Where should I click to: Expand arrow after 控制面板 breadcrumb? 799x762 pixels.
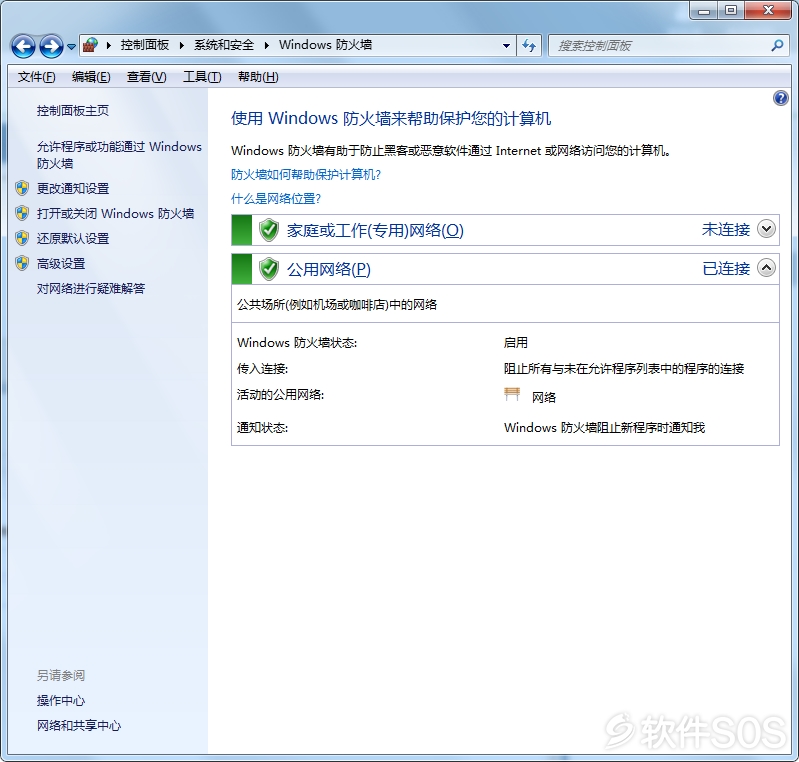point(181,45)
